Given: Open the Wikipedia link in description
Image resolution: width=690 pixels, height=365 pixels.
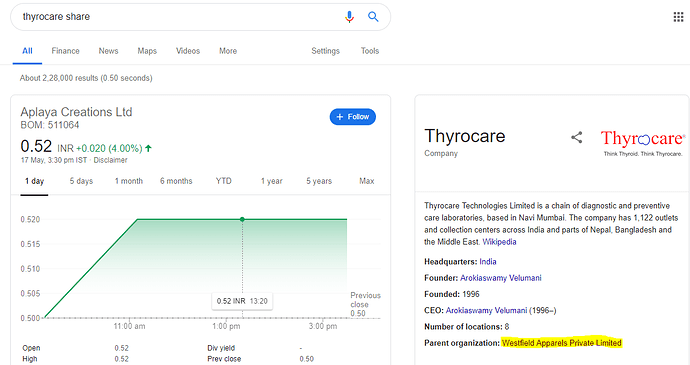Looking at the screenshot, I should pos(499,242).
